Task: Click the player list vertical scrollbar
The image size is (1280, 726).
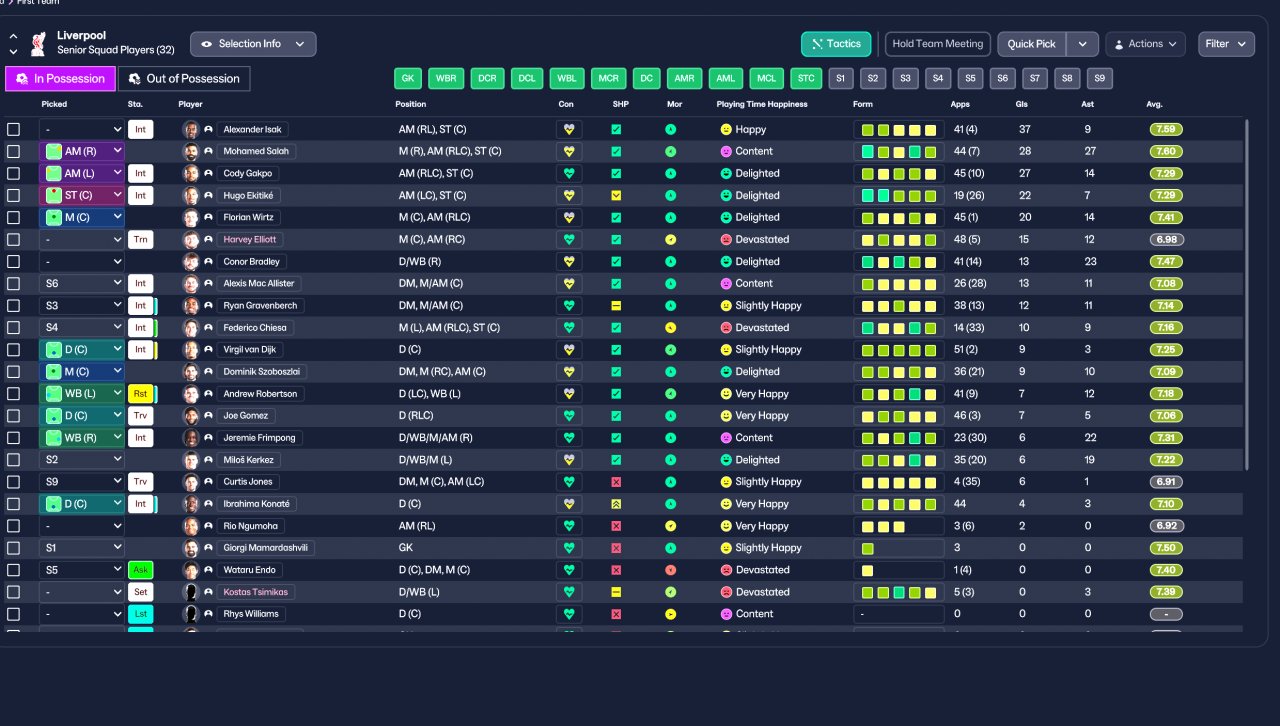Action: (x=1246, y=295)
